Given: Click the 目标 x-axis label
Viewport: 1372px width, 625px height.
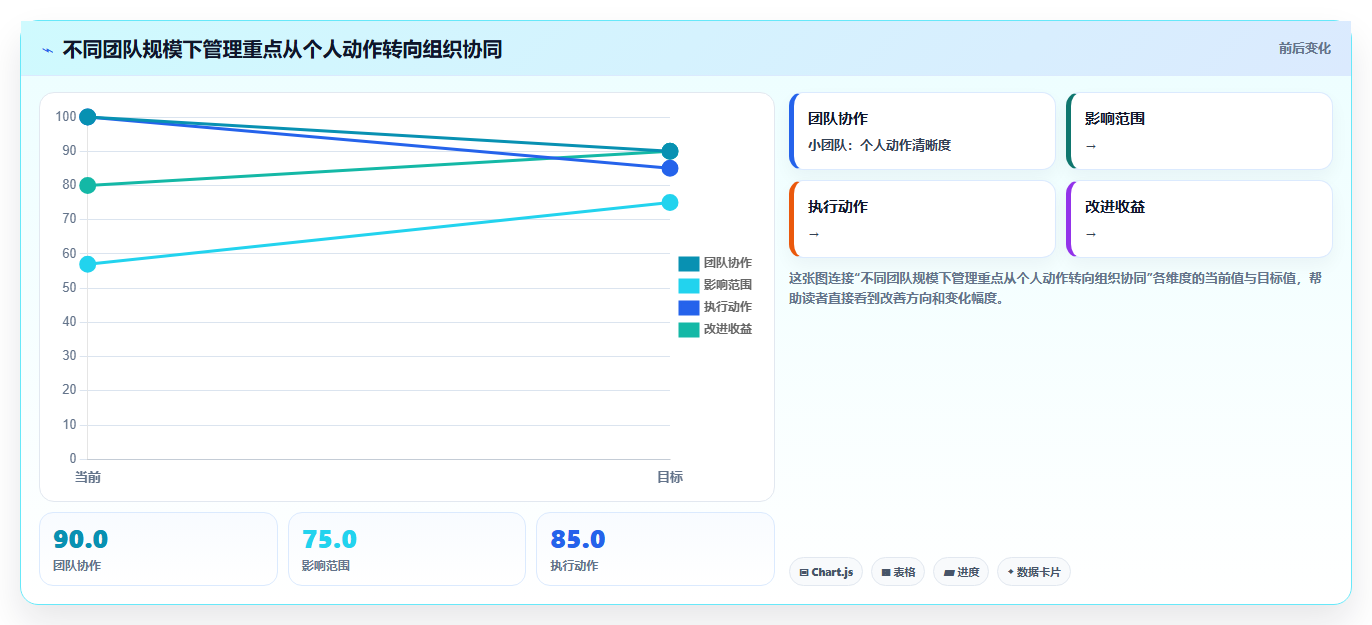Looking at the screenshot, I should pyautogui.click(x=670, y=477).
